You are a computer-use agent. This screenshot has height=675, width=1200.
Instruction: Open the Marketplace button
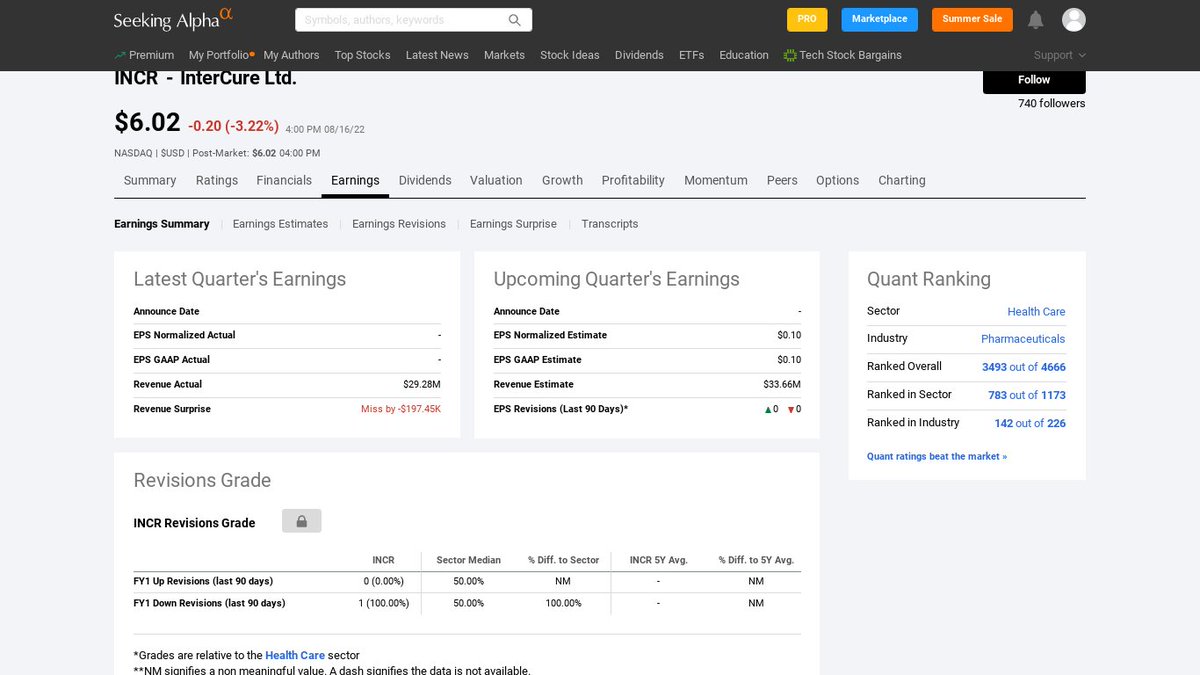coord(879,19)
